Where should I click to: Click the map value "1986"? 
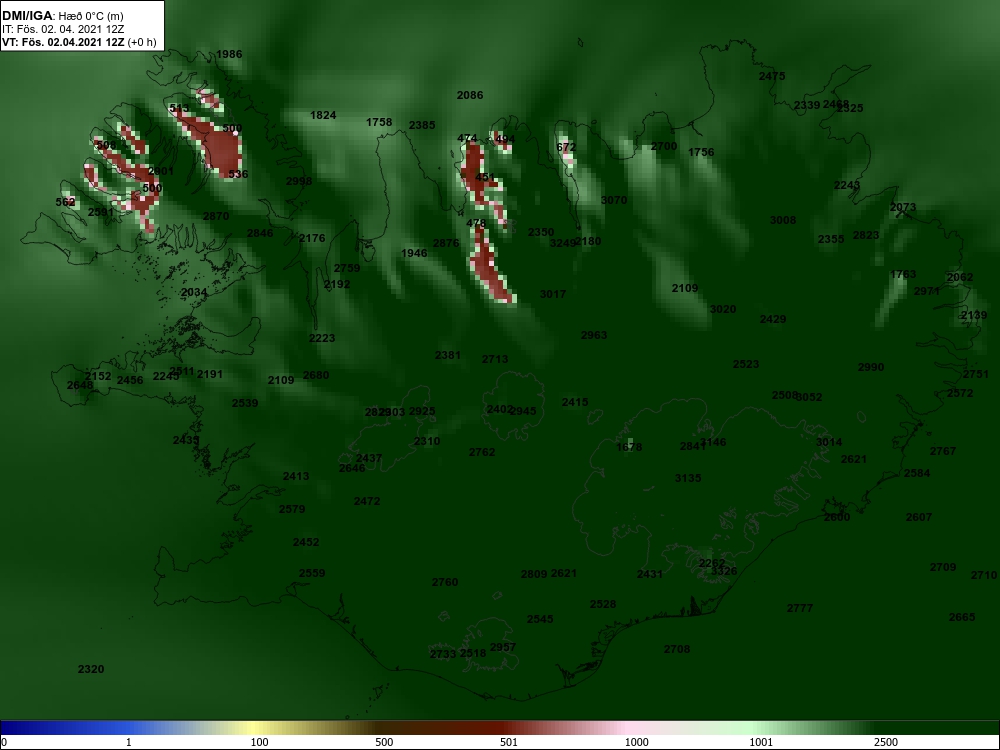coord(229,54)
